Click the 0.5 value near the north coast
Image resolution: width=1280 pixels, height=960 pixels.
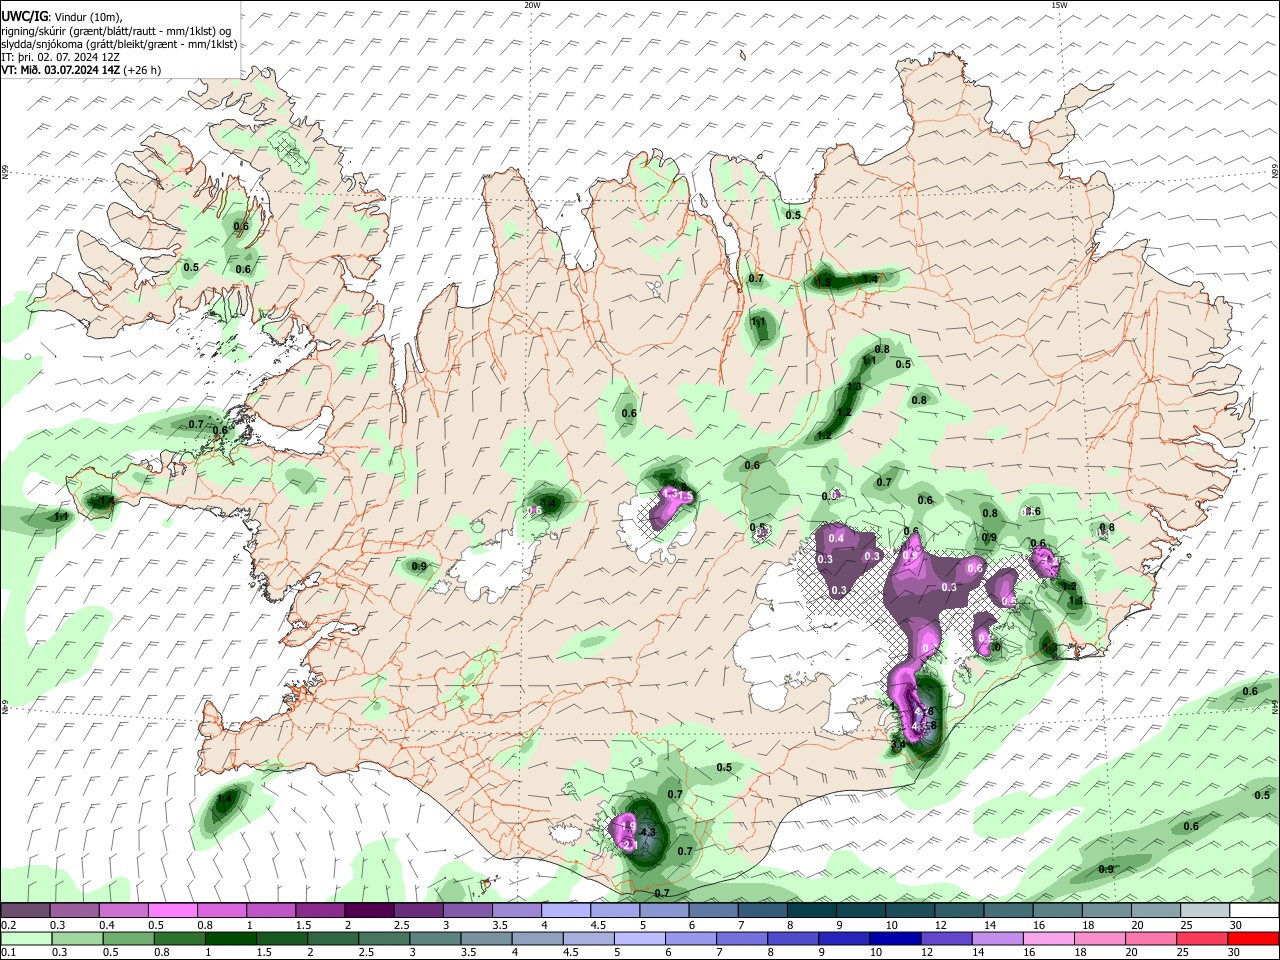pyautogui.click(x=793, y=215)
